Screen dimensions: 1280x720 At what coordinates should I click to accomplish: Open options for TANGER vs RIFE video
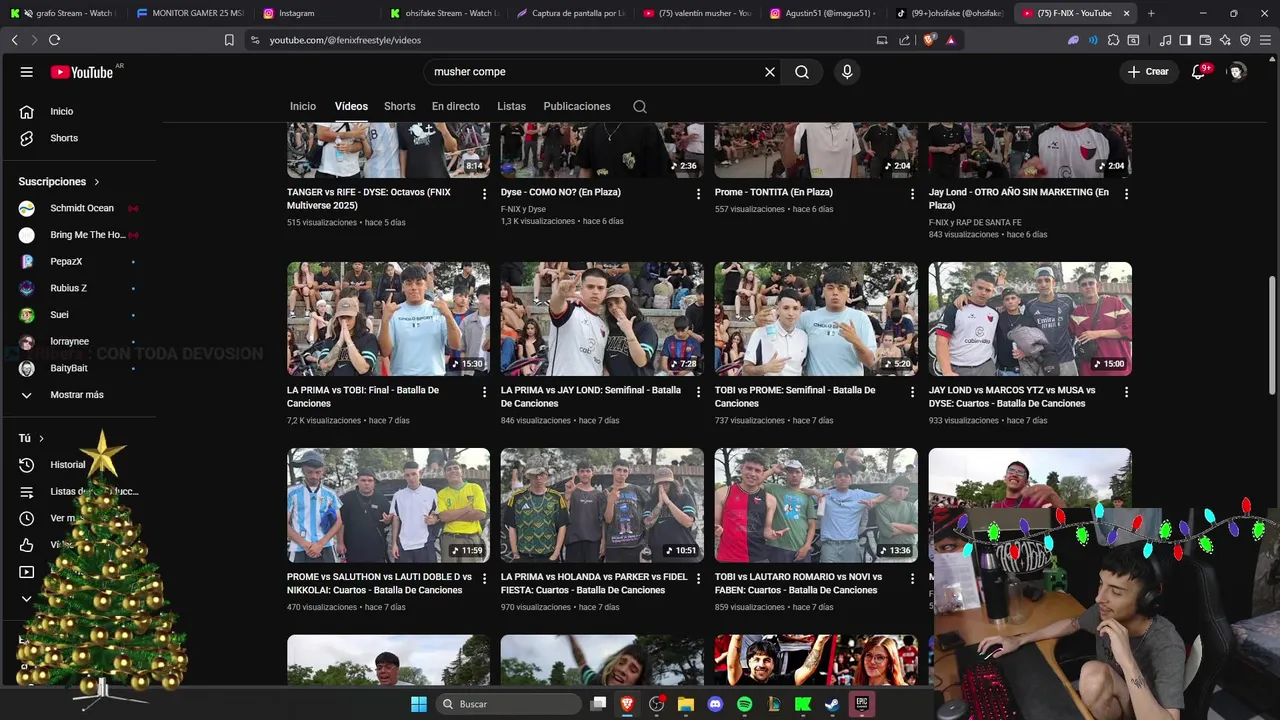click(x=484, y=194)
